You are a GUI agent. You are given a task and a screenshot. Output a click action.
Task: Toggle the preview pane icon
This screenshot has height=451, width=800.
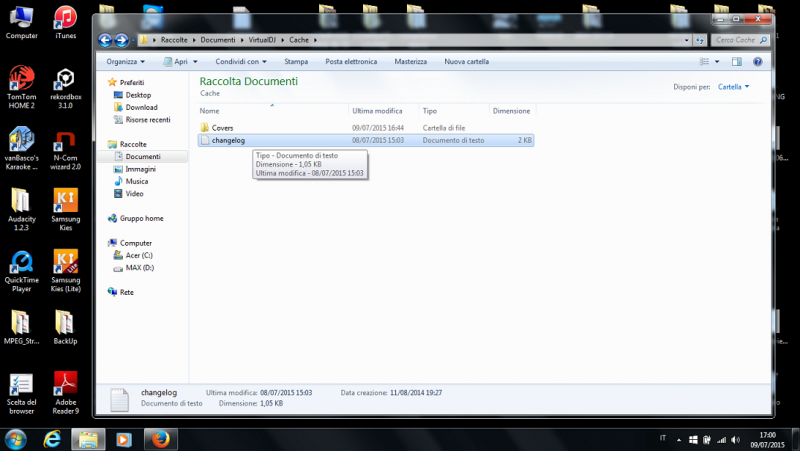tap(736, 62)
